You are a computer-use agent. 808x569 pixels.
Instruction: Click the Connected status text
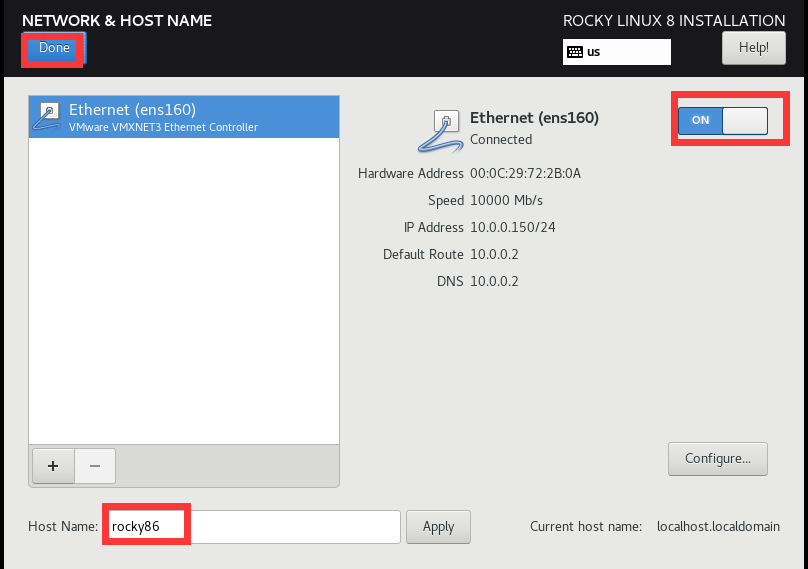[501, 140]
